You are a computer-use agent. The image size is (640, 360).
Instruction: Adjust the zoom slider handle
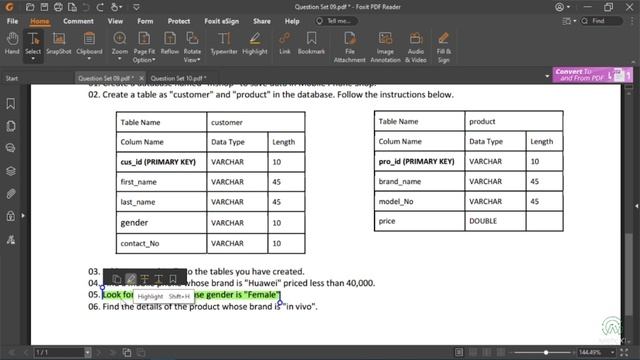click(546, 352)
